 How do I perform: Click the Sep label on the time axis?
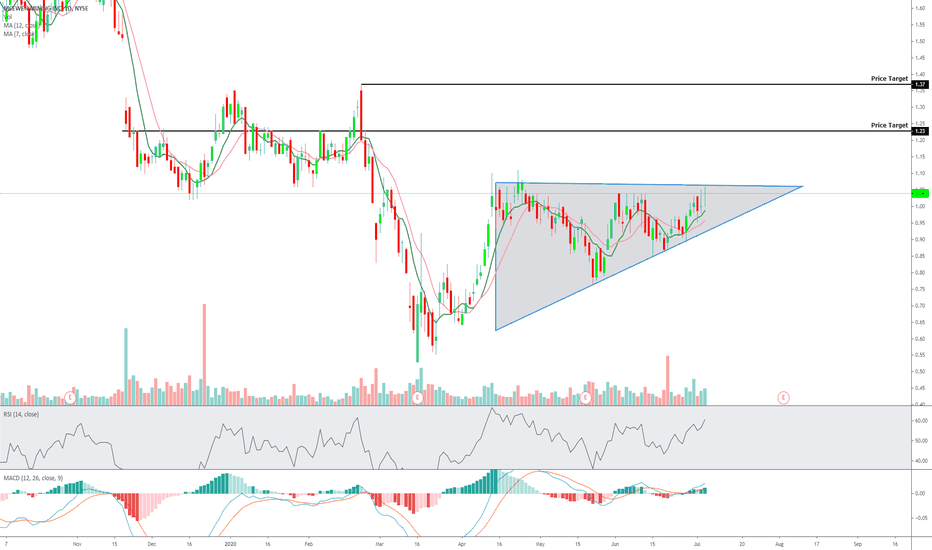pos(858,543)
